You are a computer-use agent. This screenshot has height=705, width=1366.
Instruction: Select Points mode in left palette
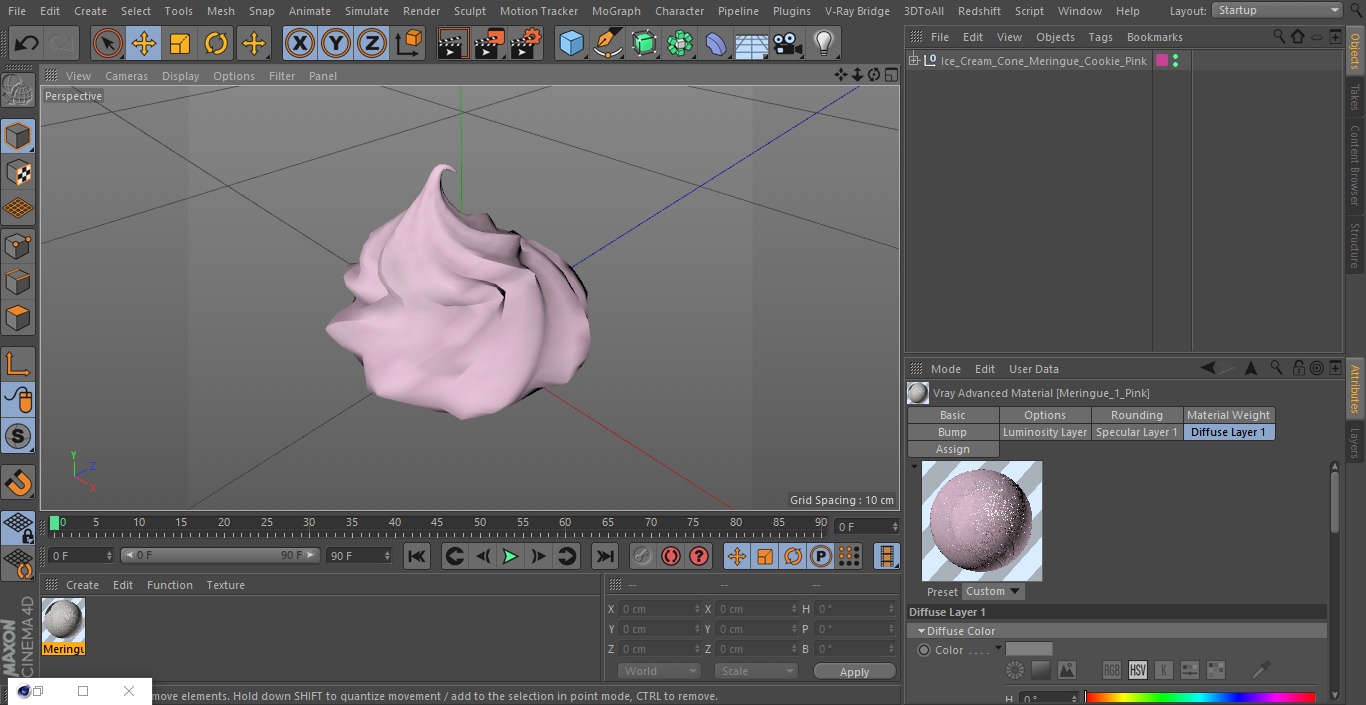pos(18,245)
